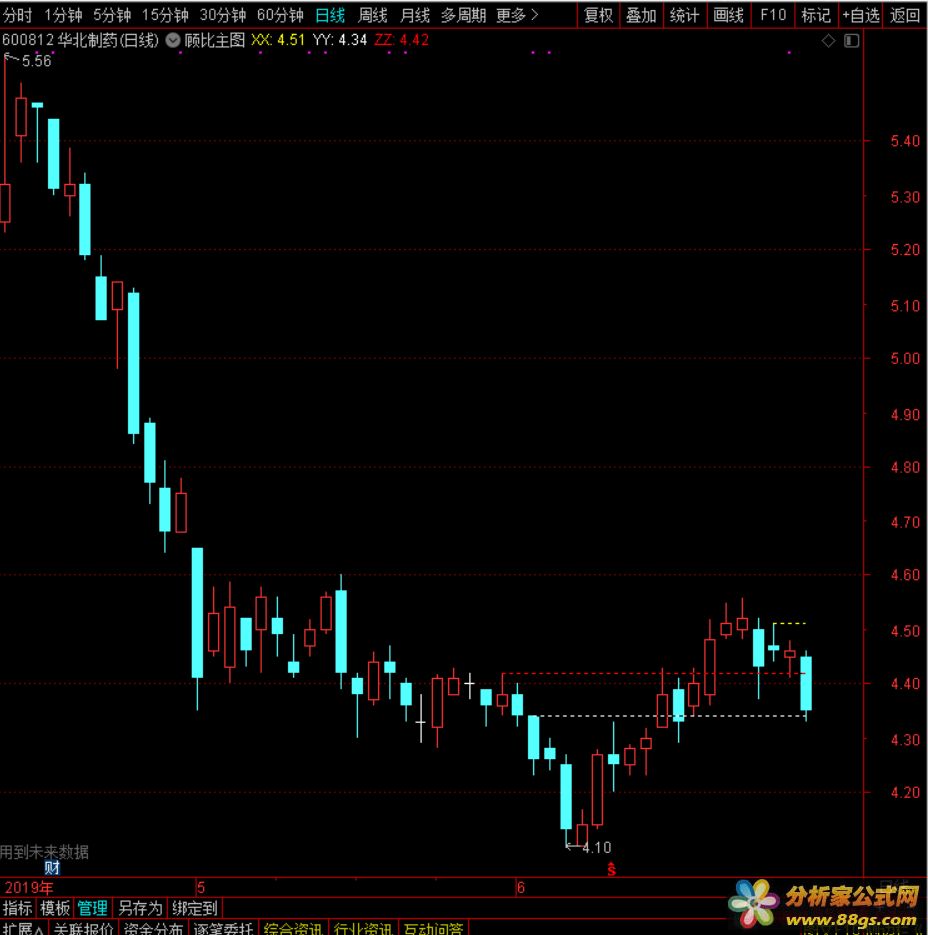Open the 统计 statistics tool
The height and width of the screenshot is (935, 928).
tap(684, 15)
